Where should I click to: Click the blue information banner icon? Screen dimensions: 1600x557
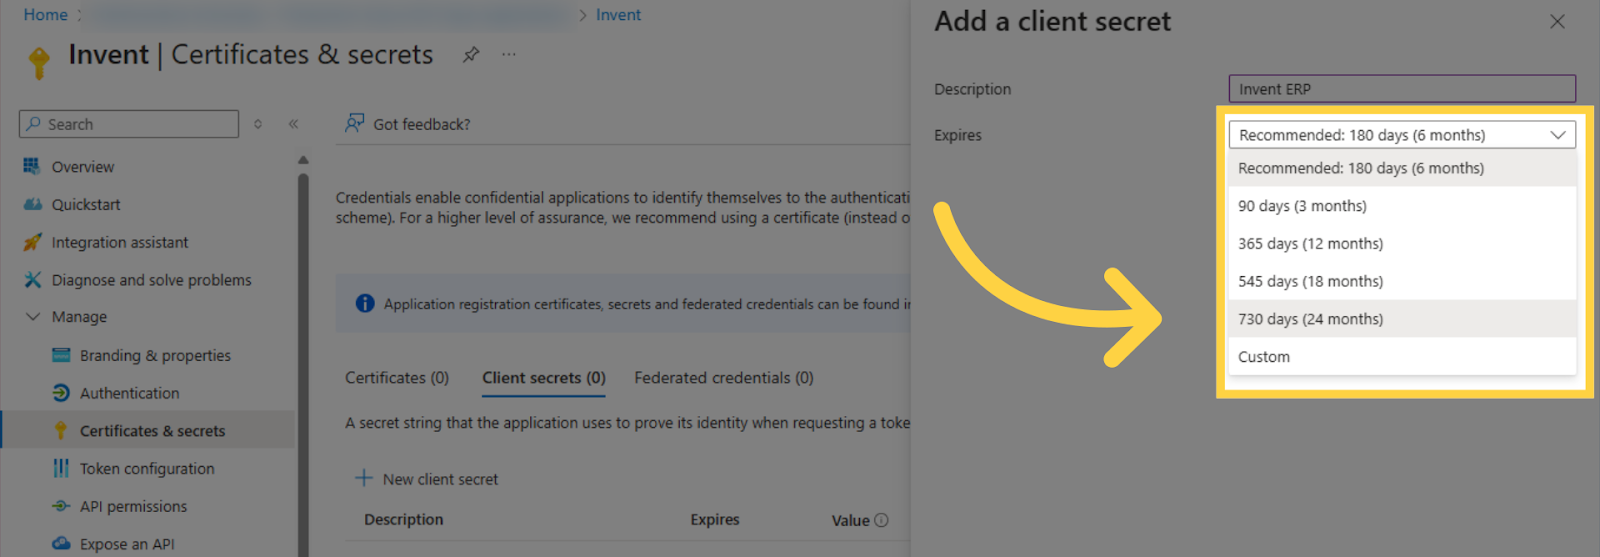click(365, 303)
